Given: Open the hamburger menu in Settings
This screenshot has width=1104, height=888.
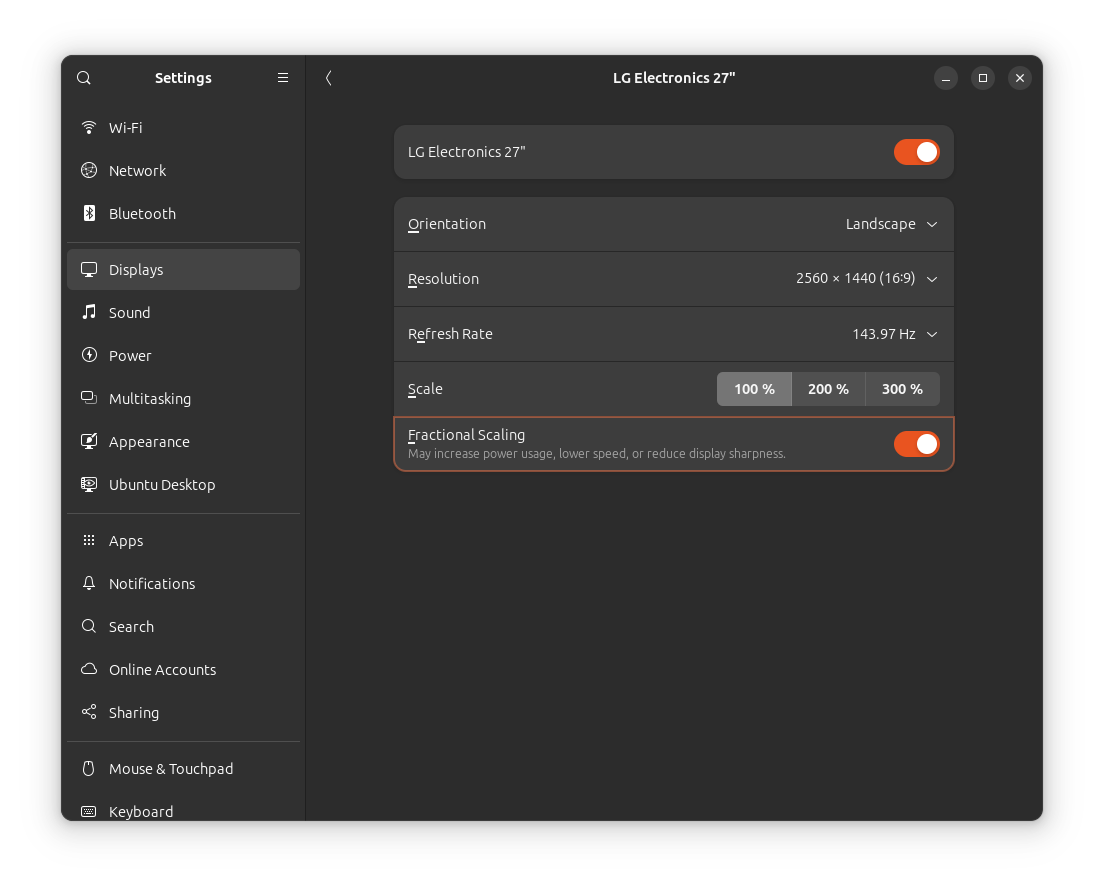Looking at the screenshot, I should point(283,77).
